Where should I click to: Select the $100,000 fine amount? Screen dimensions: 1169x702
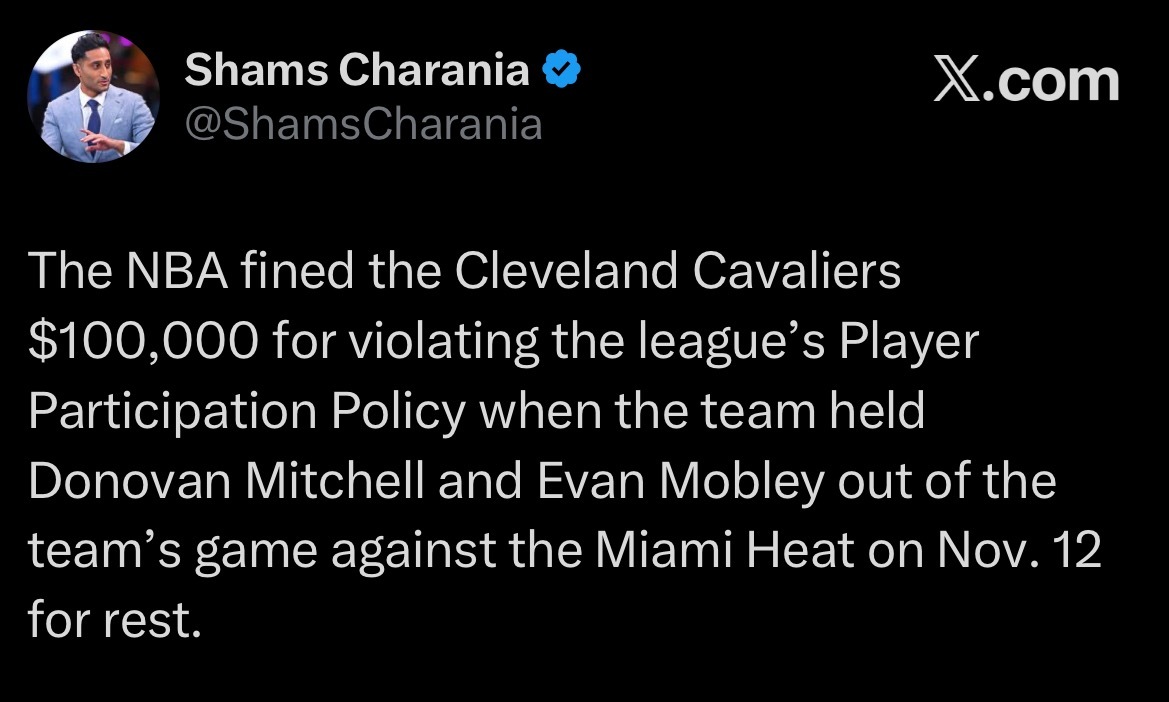pos(144,341)
